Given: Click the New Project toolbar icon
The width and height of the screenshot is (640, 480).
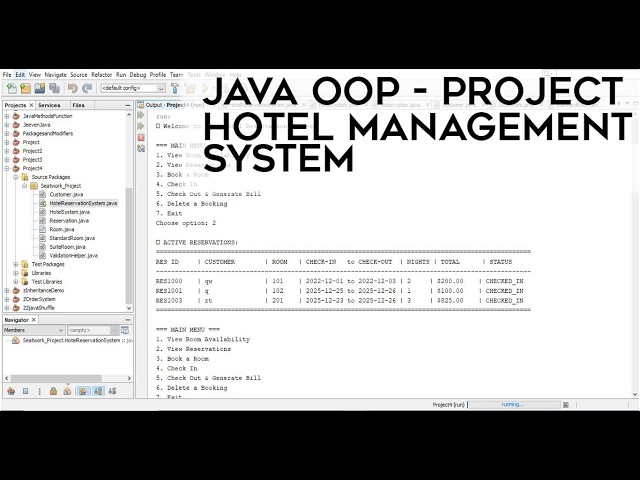Looking at the screenshot, I should click(x=26, y=88).
